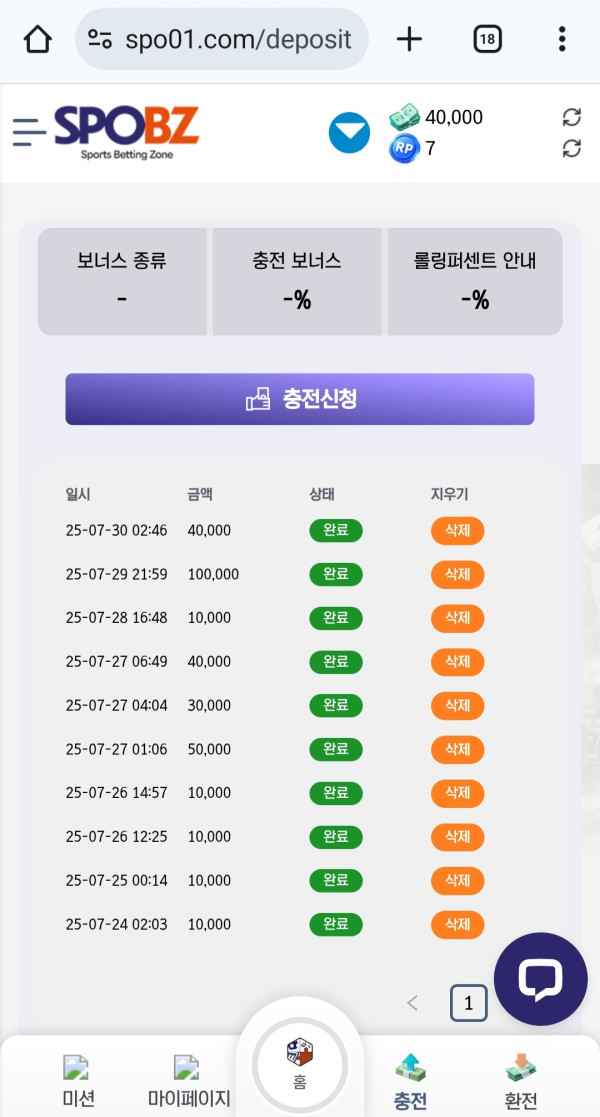Open the browser three-dot menu
600x1117 pixels.
pos(562,39)
